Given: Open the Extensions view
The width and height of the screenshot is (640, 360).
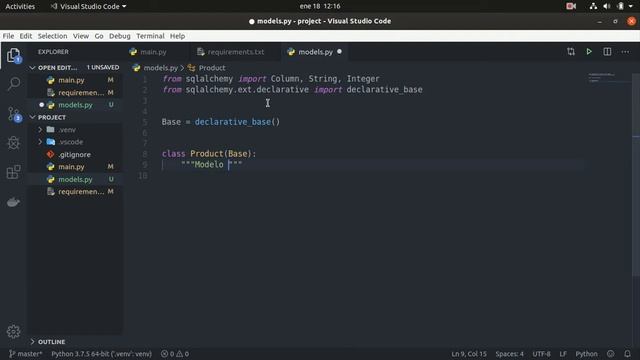Looking at the screenshot, I should (x=13, y=172).
